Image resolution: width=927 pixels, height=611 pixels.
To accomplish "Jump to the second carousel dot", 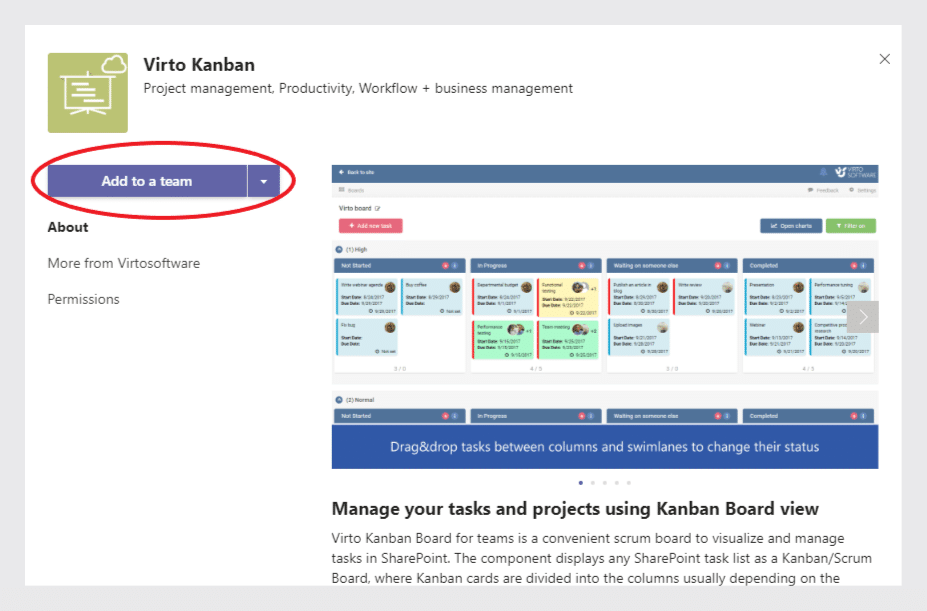I will (x=593, y=483).
